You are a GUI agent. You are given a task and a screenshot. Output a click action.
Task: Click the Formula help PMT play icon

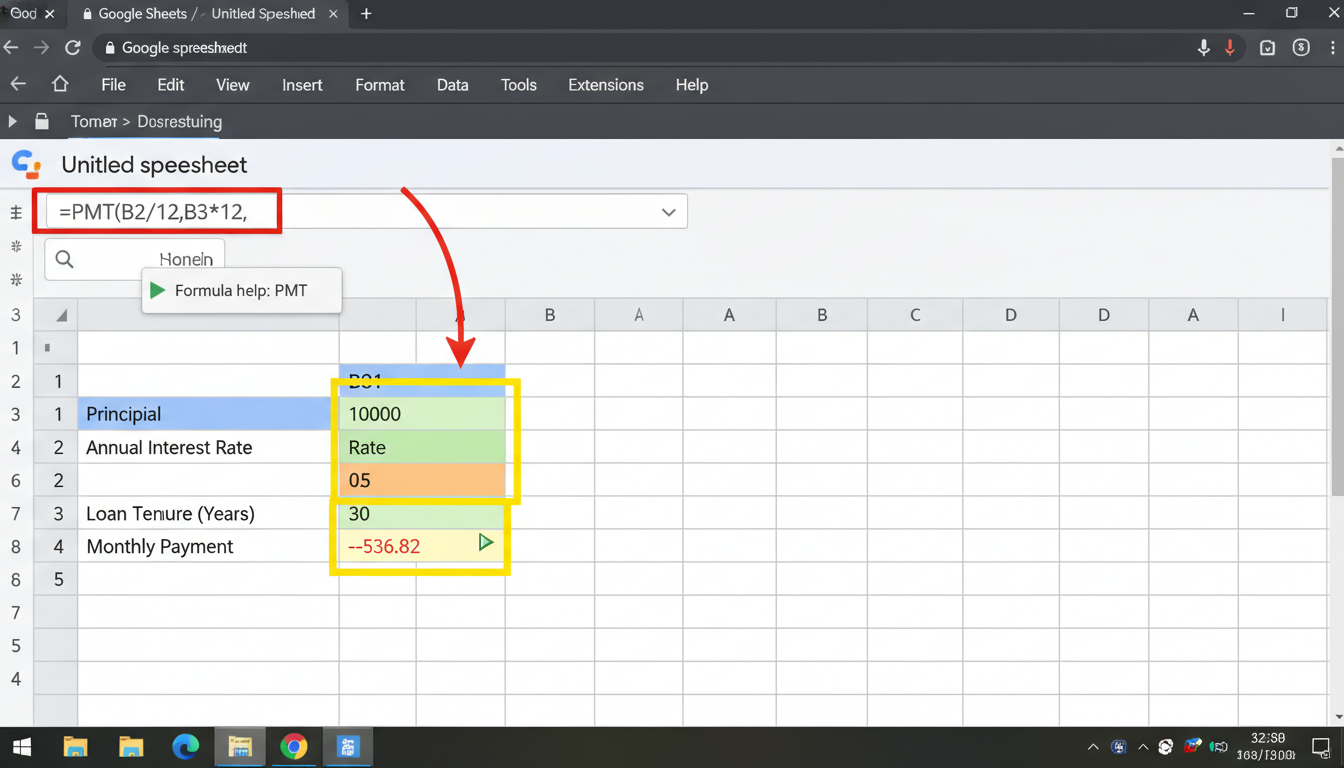coord(158,290)
